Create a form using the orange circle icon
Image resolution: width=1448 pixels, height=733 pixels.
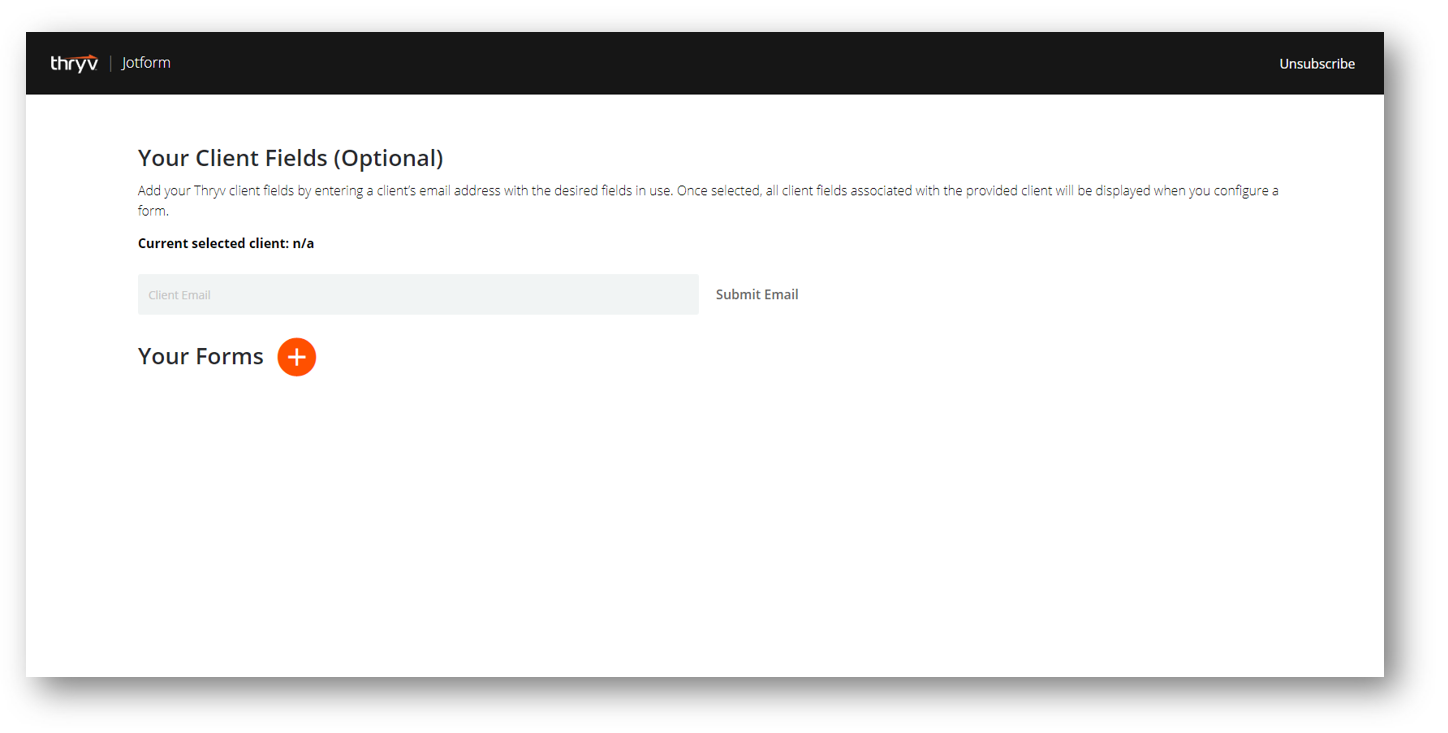tap(296, 357)
